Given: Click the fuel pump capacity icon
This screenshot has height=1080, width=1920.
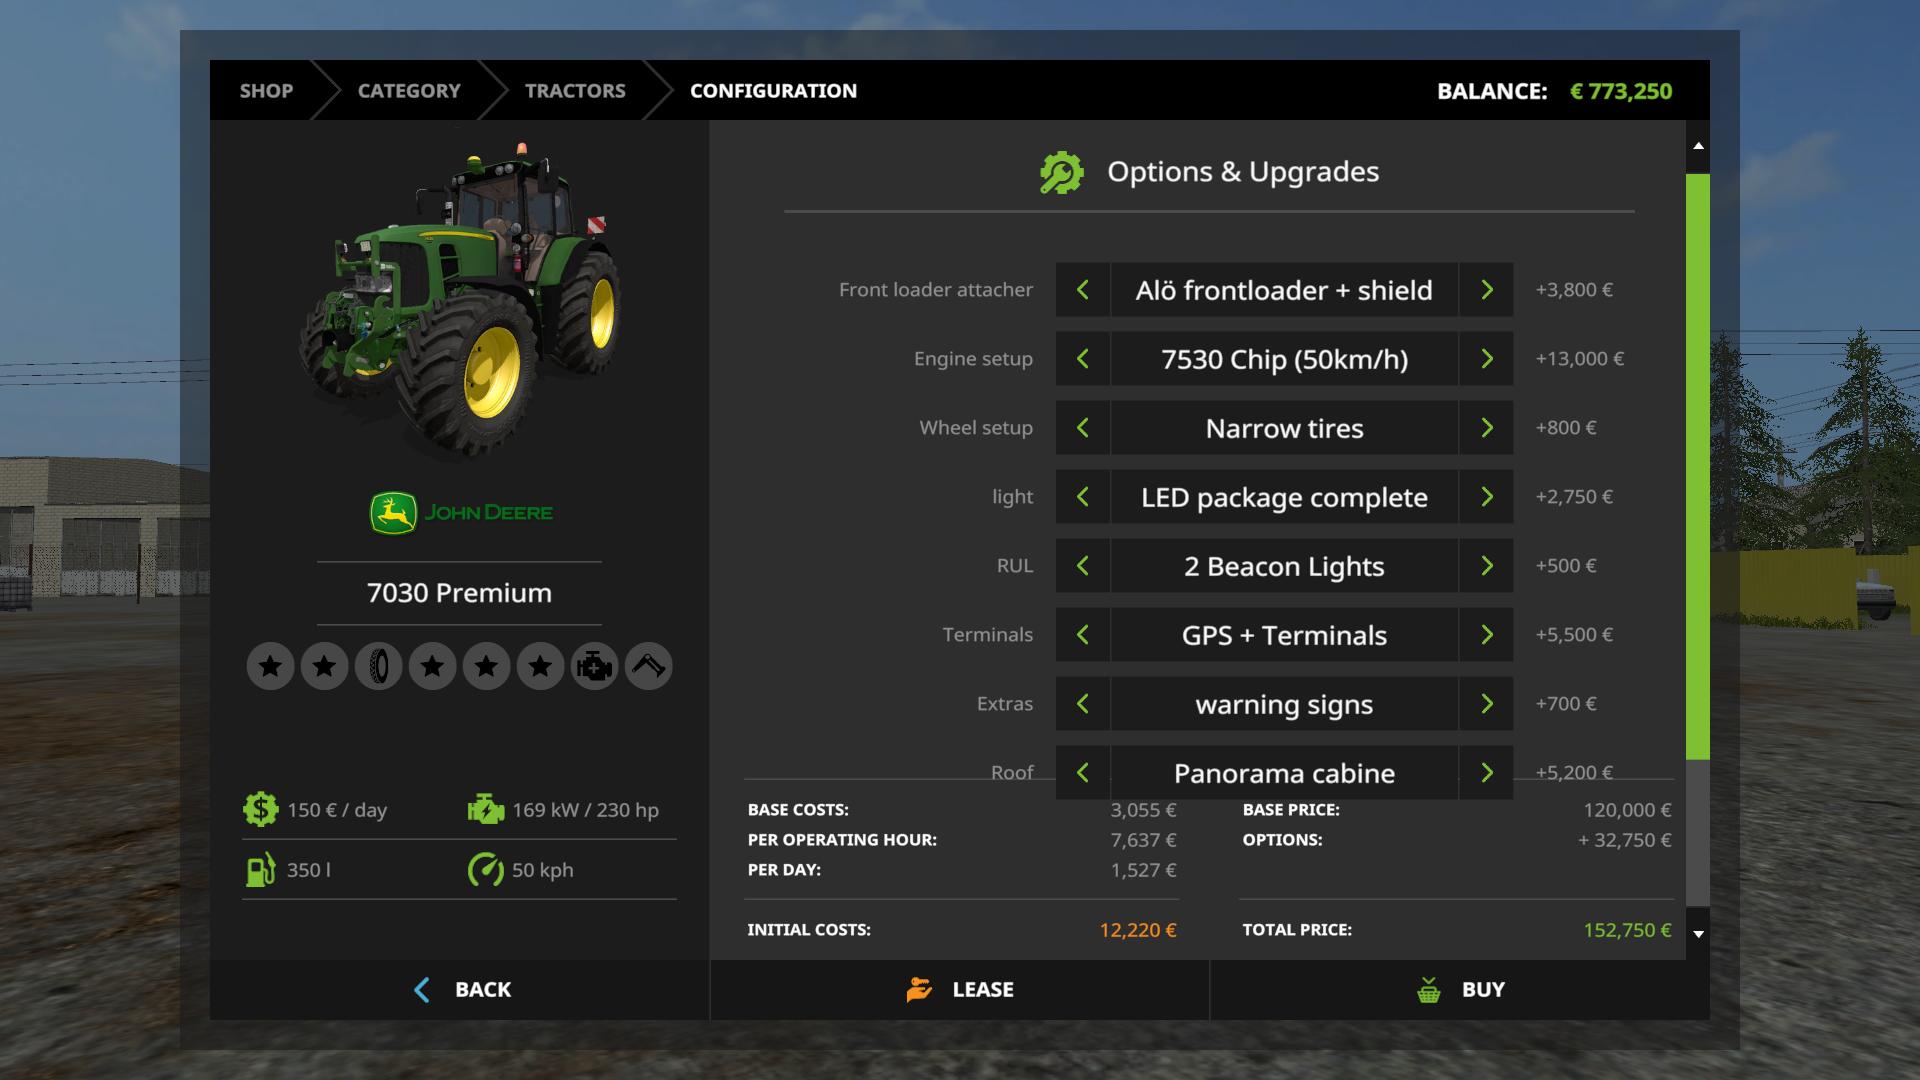Looking at the screenshot, I should point(260,870).
